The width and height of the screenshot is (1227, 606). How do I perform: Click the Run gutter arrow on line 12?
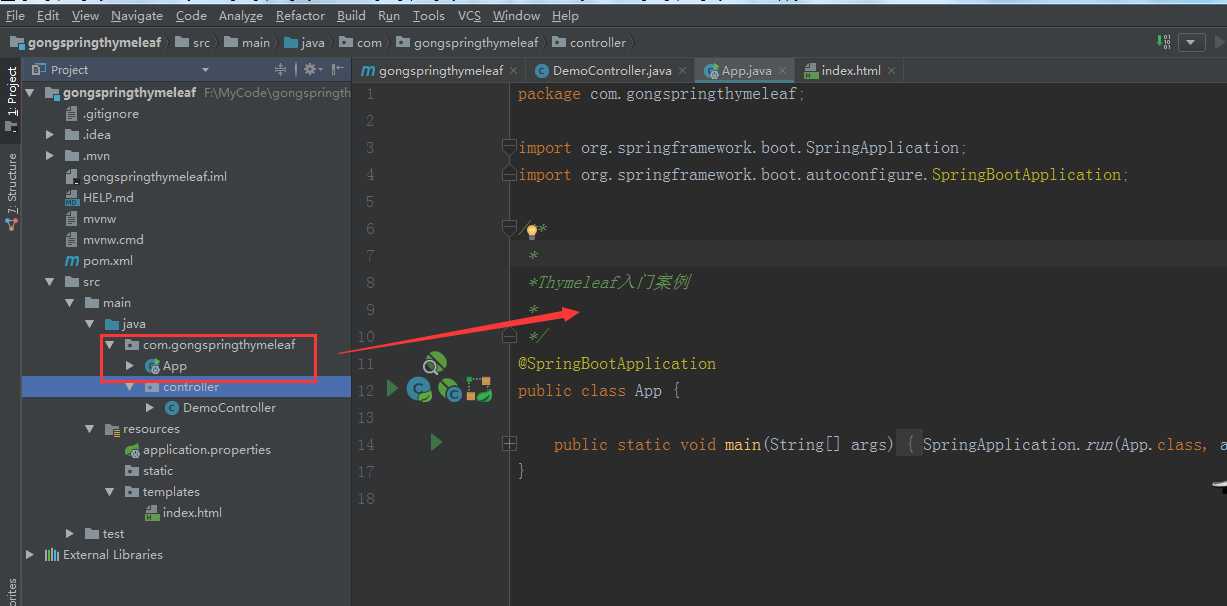click(x=392, y=389)
